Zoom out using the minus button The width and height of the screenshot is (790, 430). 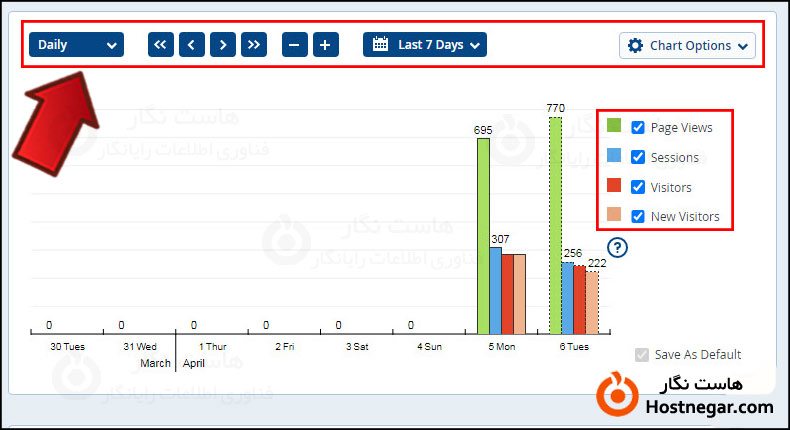pos(295,45)
